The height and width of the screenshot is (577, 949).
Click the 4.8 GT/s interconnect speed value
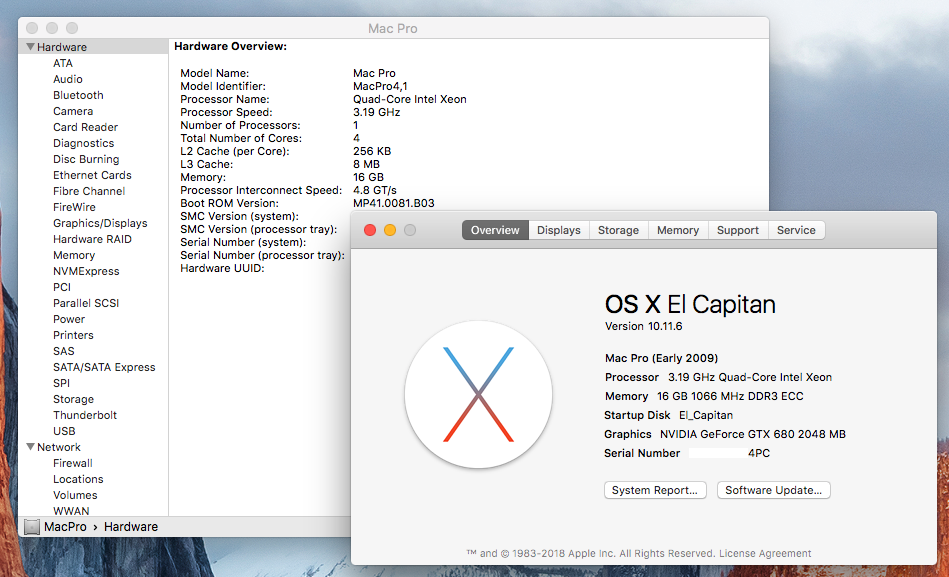coord(375,190)
